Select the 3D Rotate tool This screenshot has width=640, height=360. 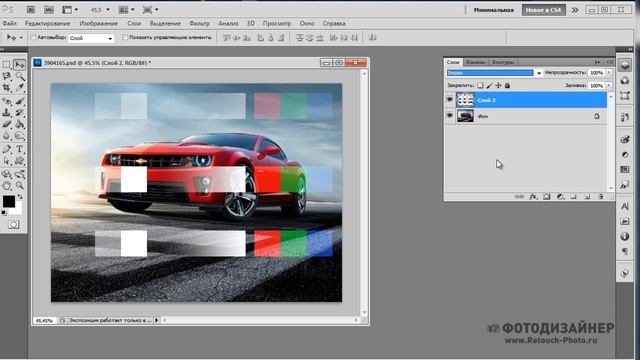[7, 174]
